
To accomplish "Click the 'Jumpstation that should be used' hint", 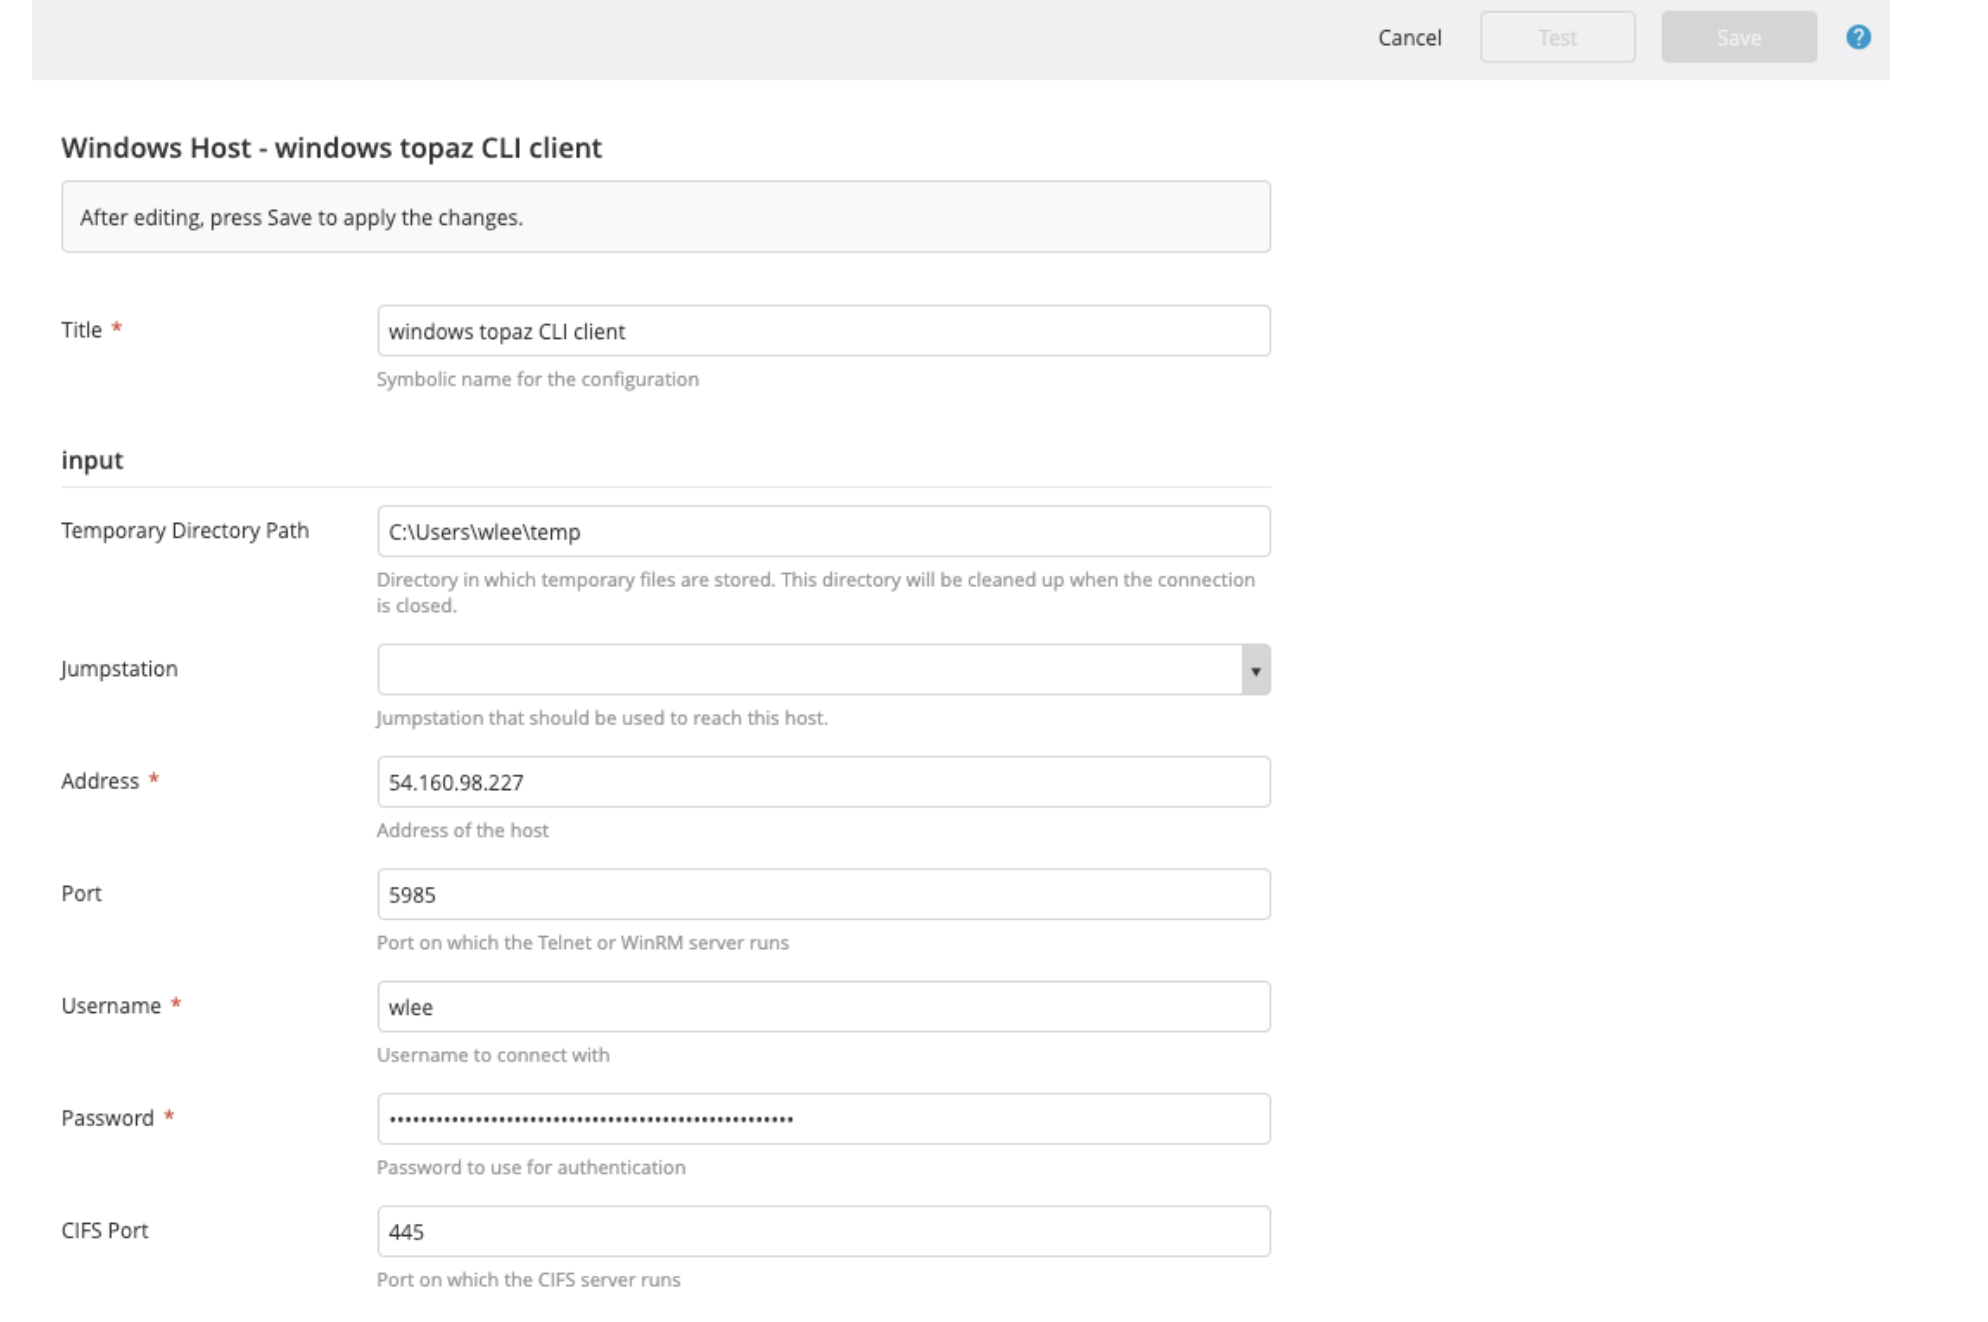I will coord(601,718).
